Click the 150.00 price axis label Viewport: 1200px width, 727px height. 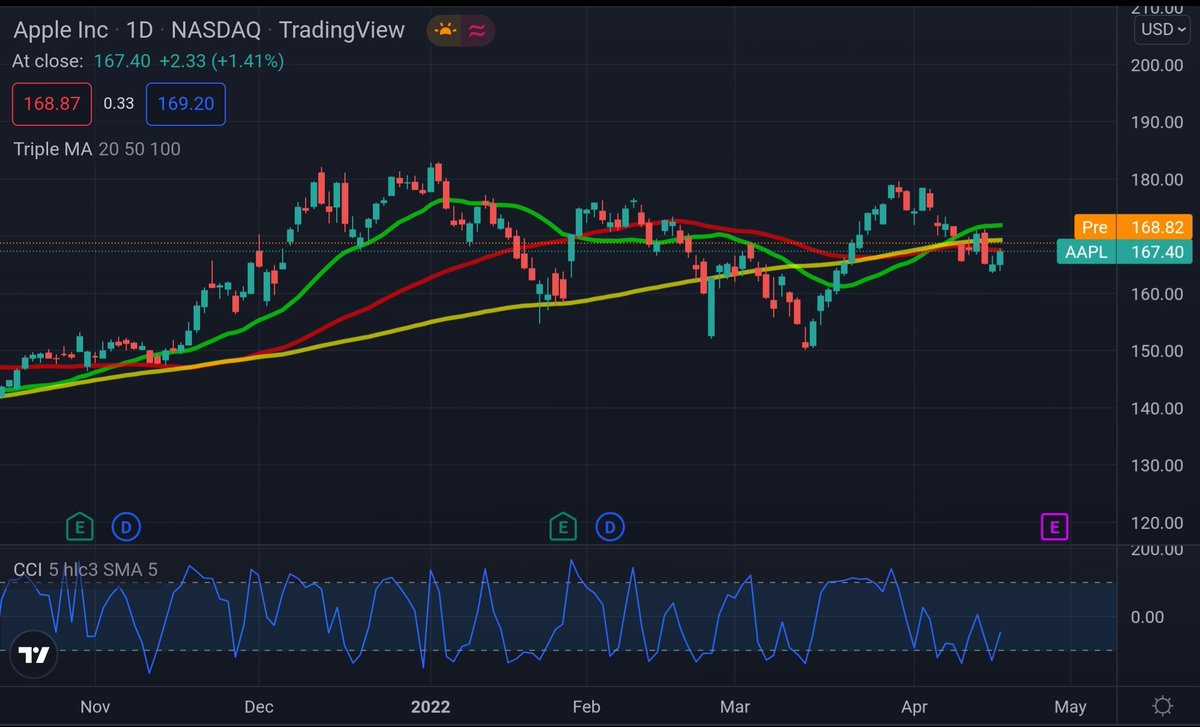coord(1157,351)
